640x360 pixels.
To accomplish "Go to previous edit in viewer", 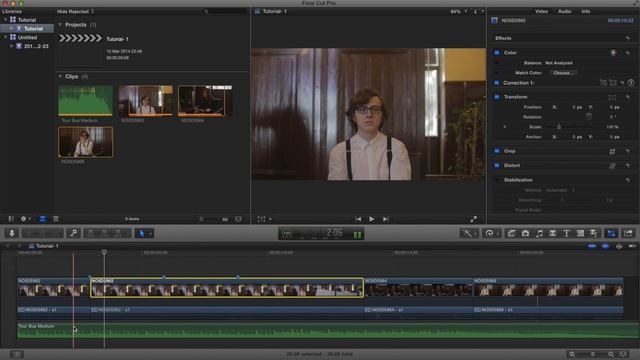I will pos(358,219).
